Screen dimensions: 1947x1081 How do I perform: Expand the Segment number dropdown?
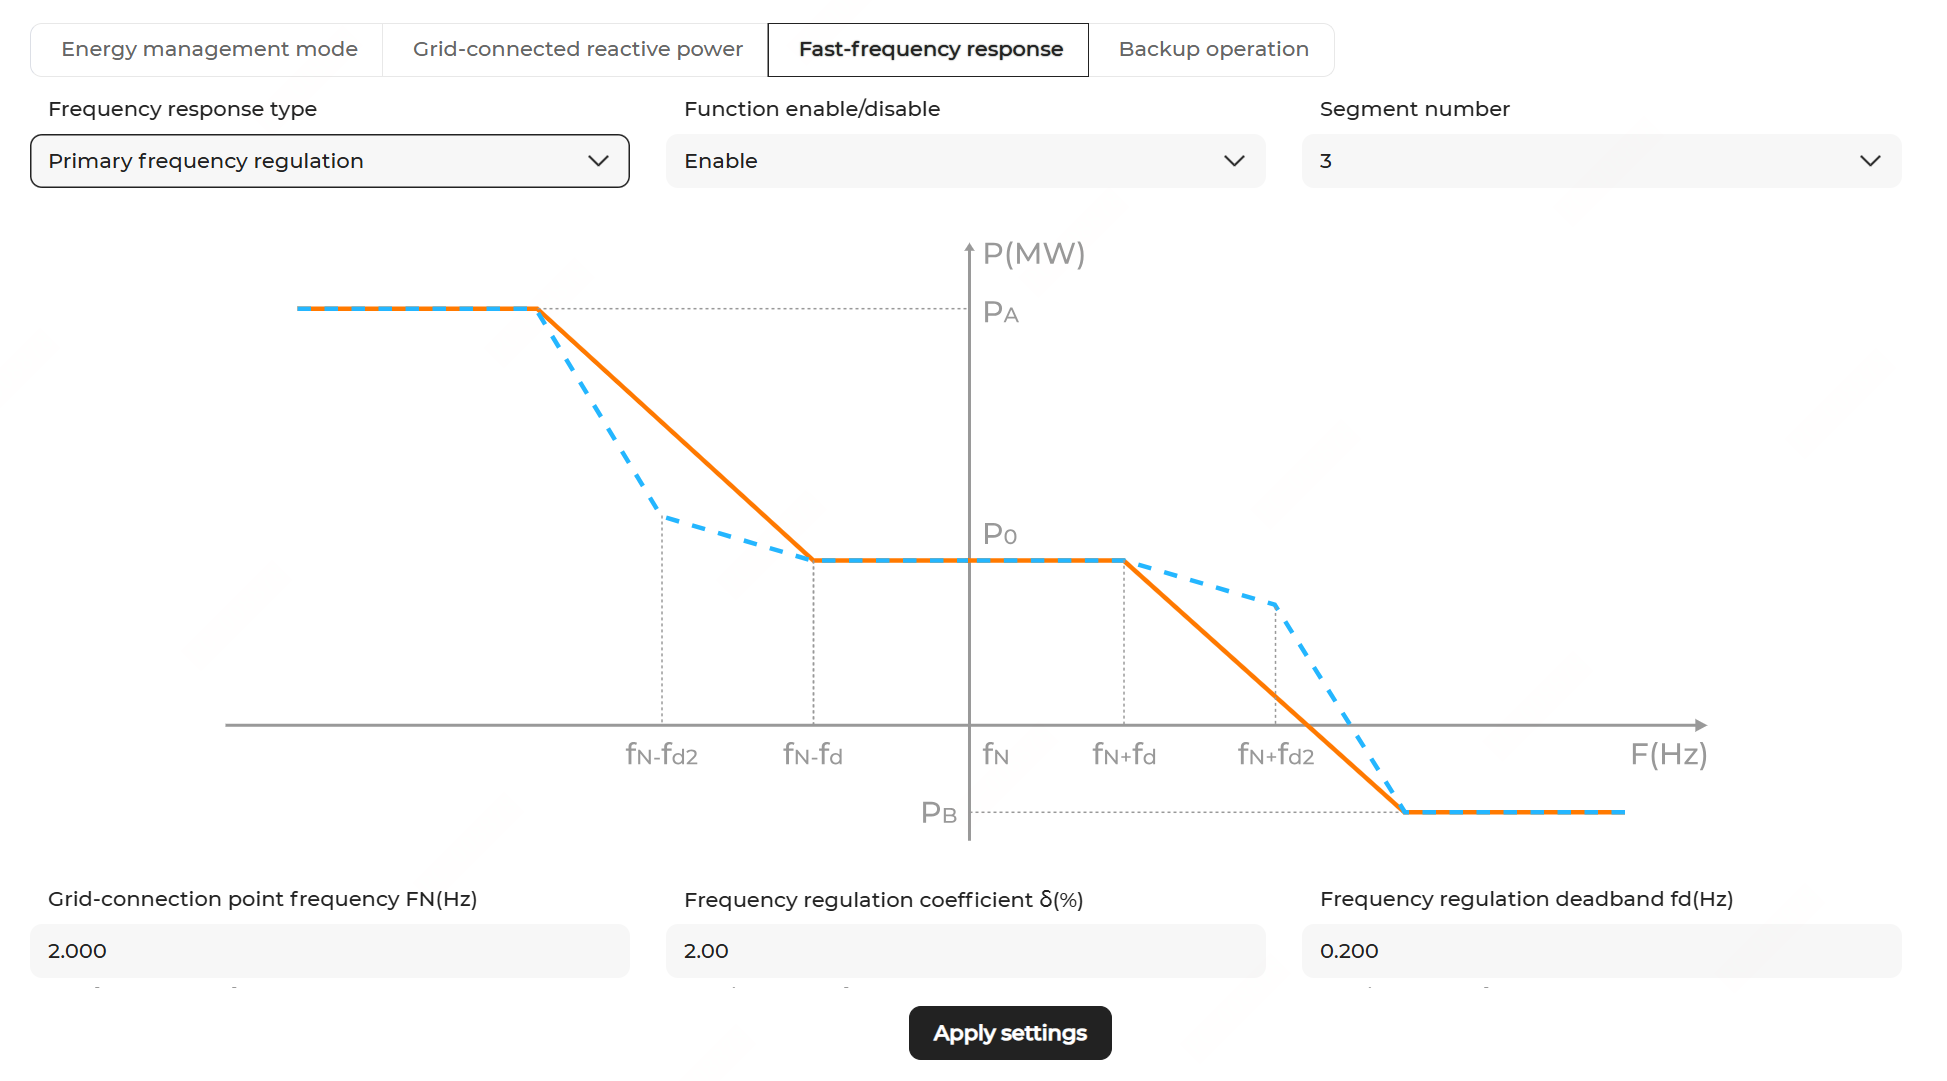[x=1601, y=161]
